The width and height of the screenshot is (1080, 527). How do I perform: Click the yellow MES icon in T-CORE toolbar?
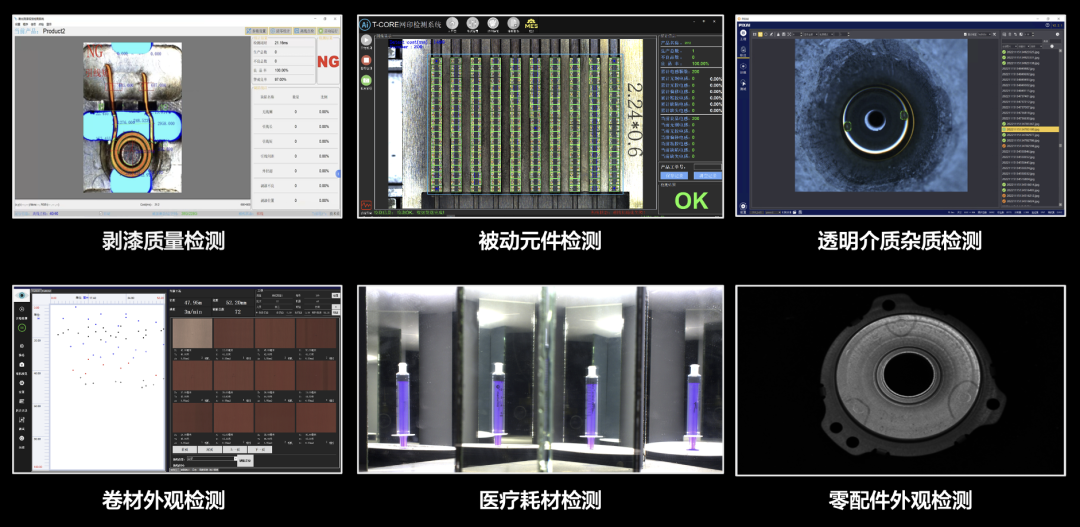[x=532, y=25]
